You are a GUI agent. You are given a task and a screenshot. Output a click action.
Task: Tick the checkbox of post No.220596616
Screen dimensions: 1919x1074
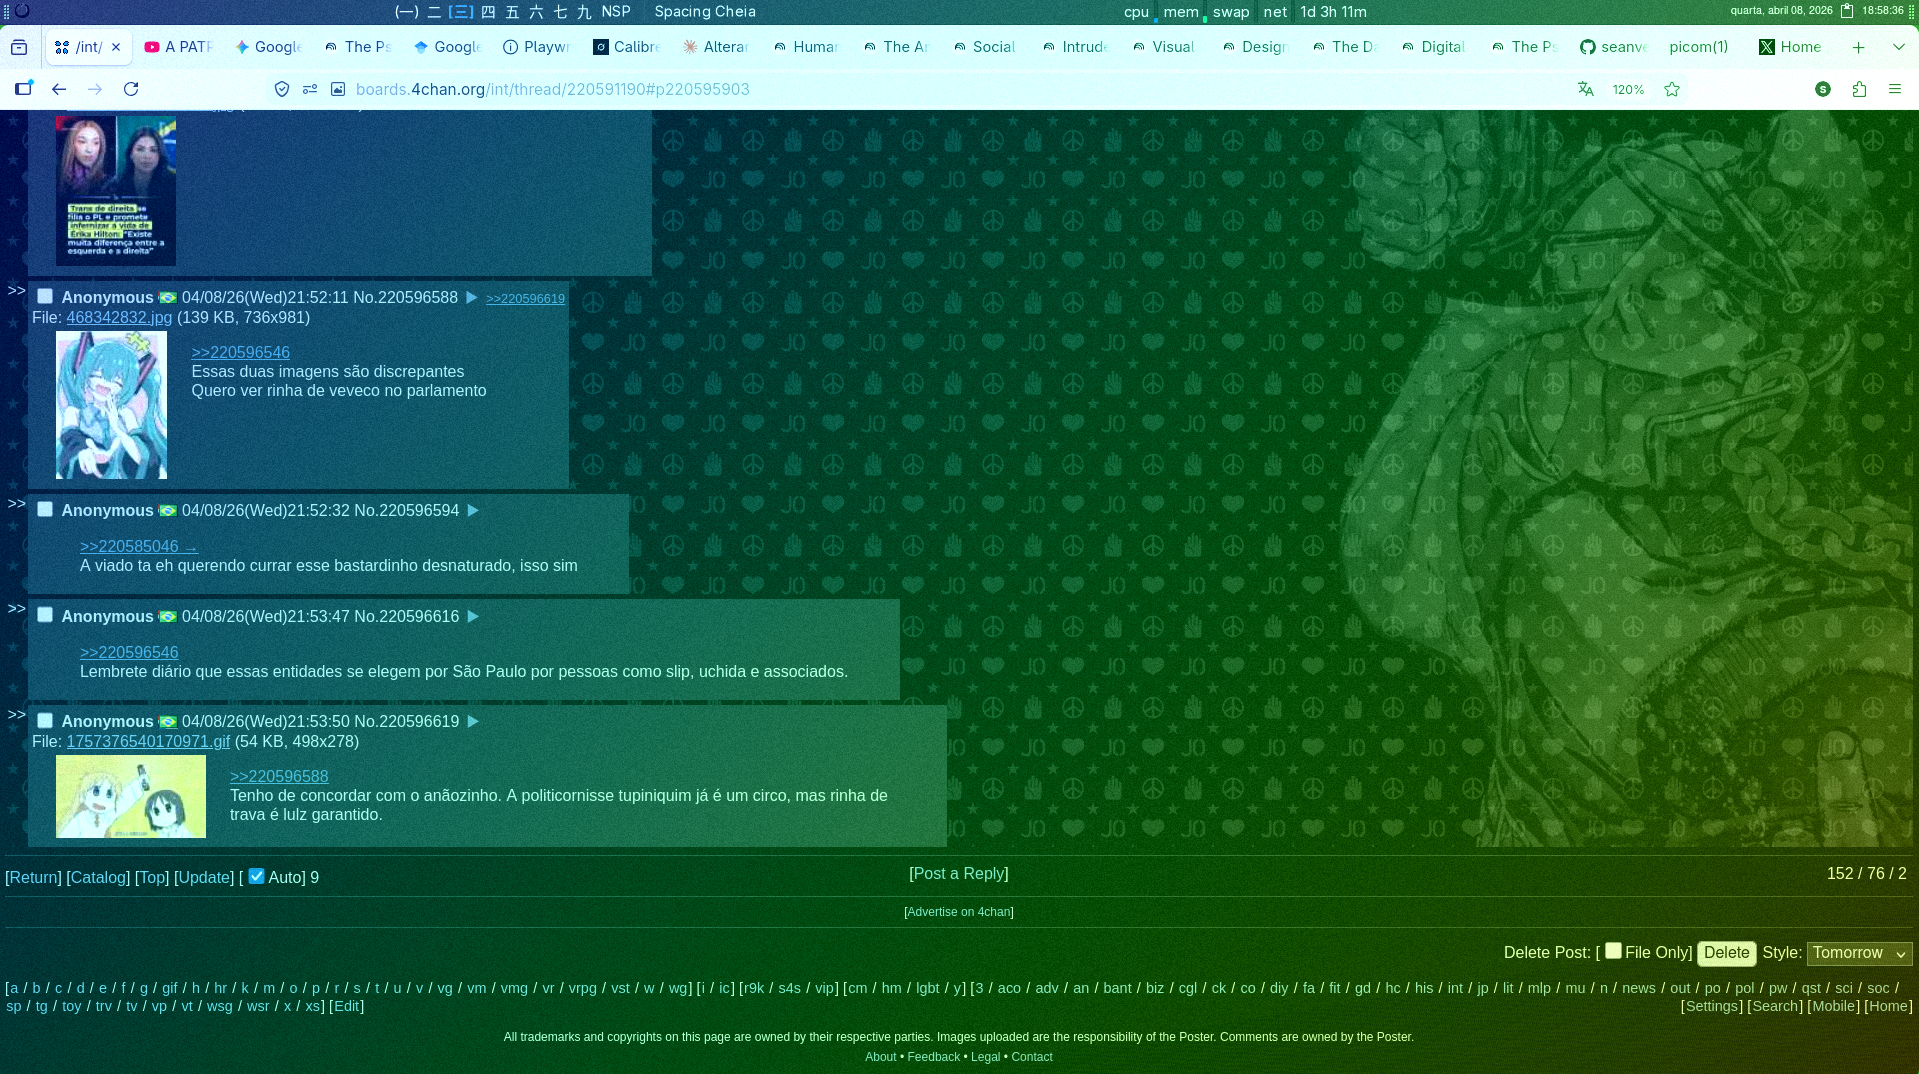45,615
